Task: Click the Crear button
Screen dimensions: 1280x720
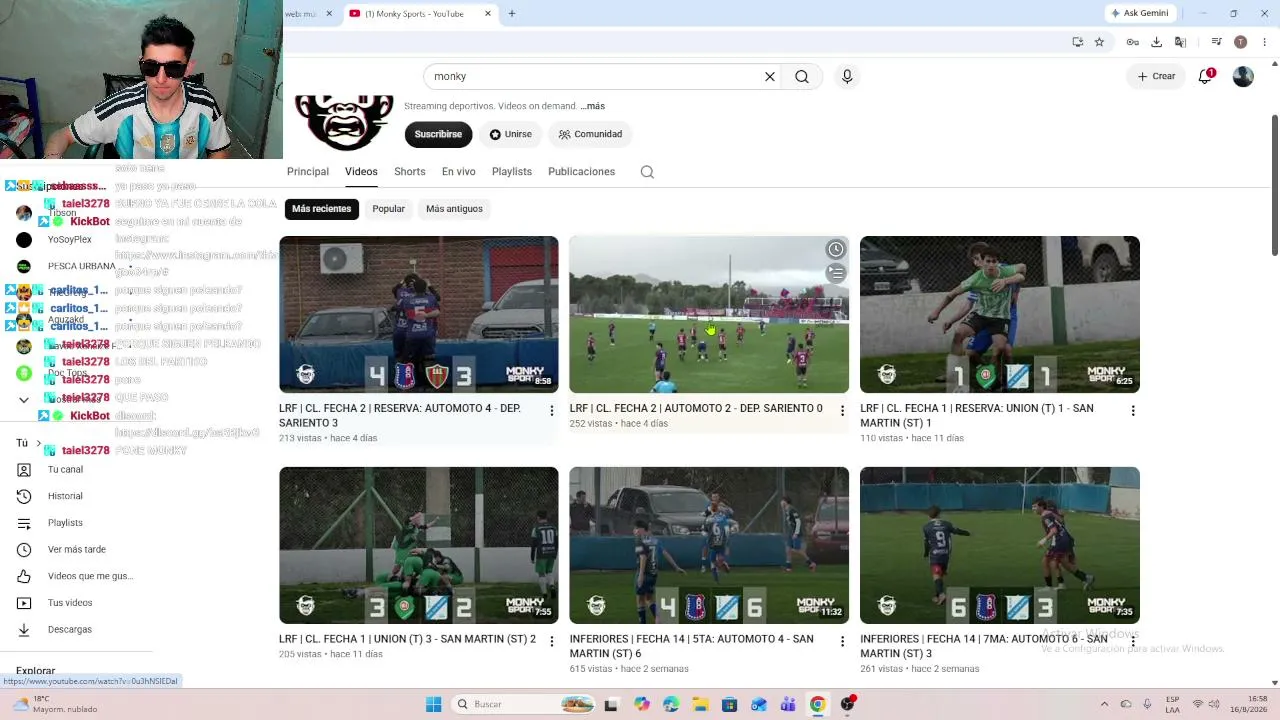Action: [x=1156, y=76]
